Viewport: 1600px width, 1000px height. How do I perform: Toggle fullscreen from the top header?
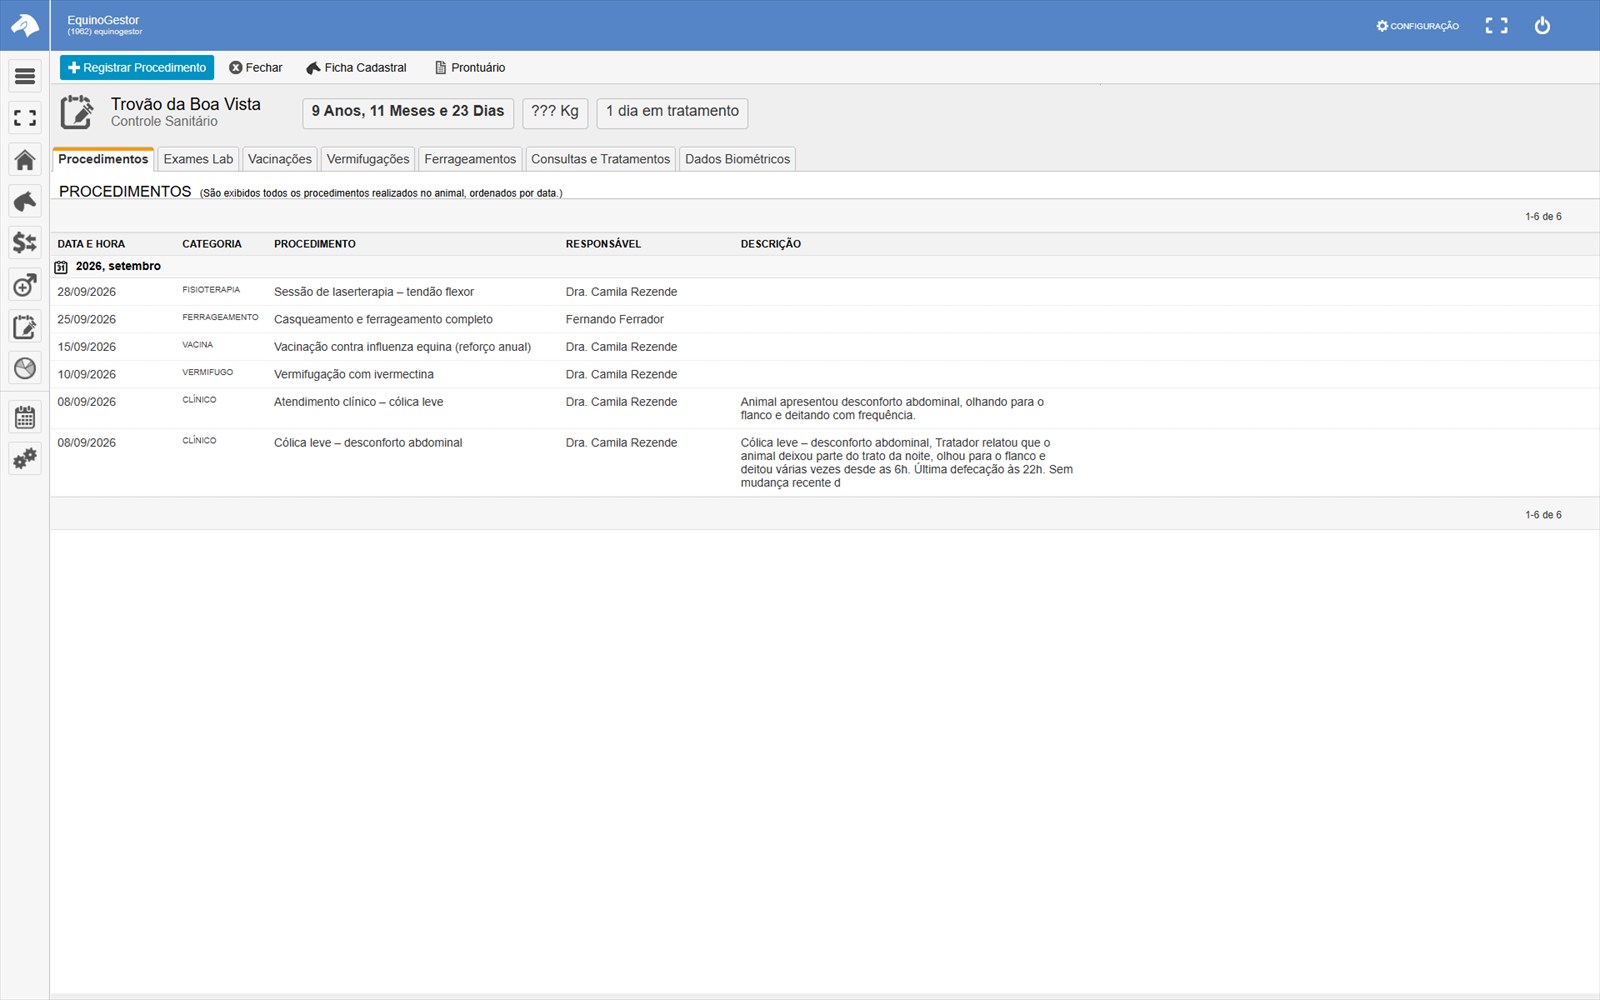pyautogui.click(x=1496, y=26)
